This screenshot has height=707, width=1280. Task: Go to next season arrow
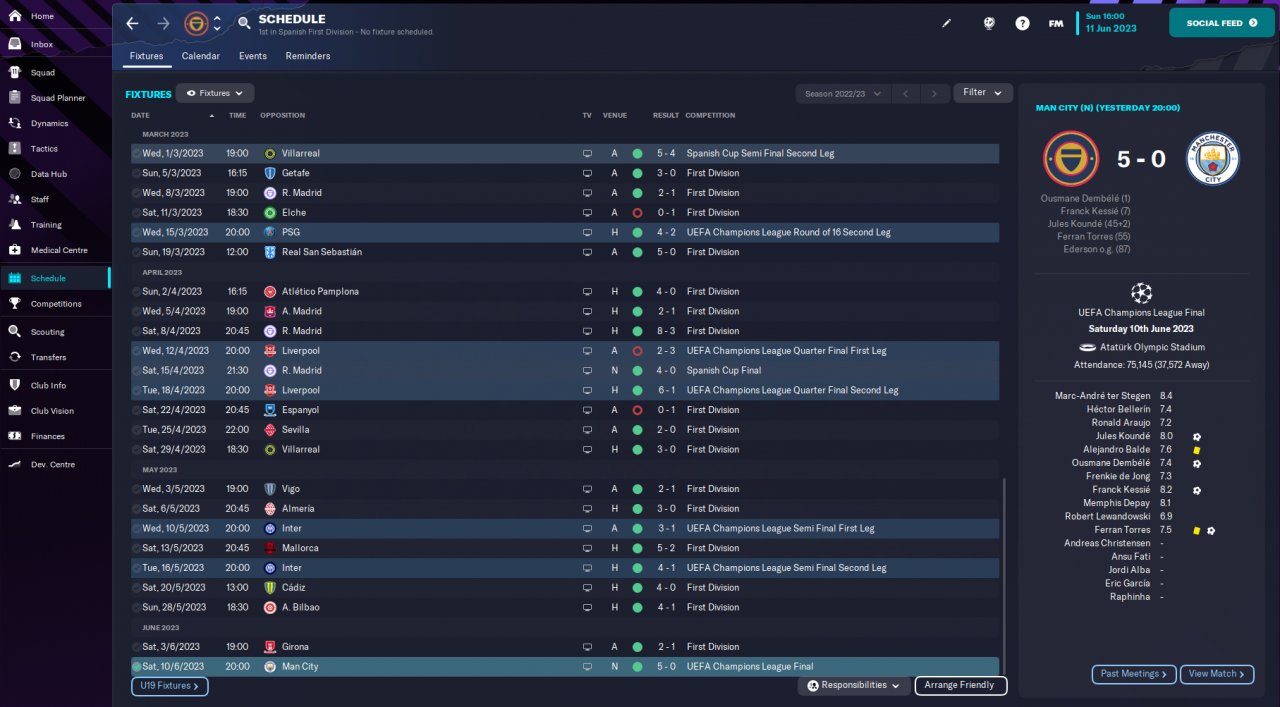[x=934, y=94]
